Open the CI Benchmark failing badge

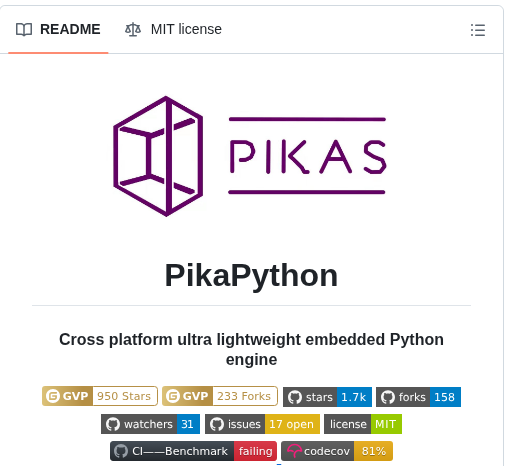[x=193, y=451]
